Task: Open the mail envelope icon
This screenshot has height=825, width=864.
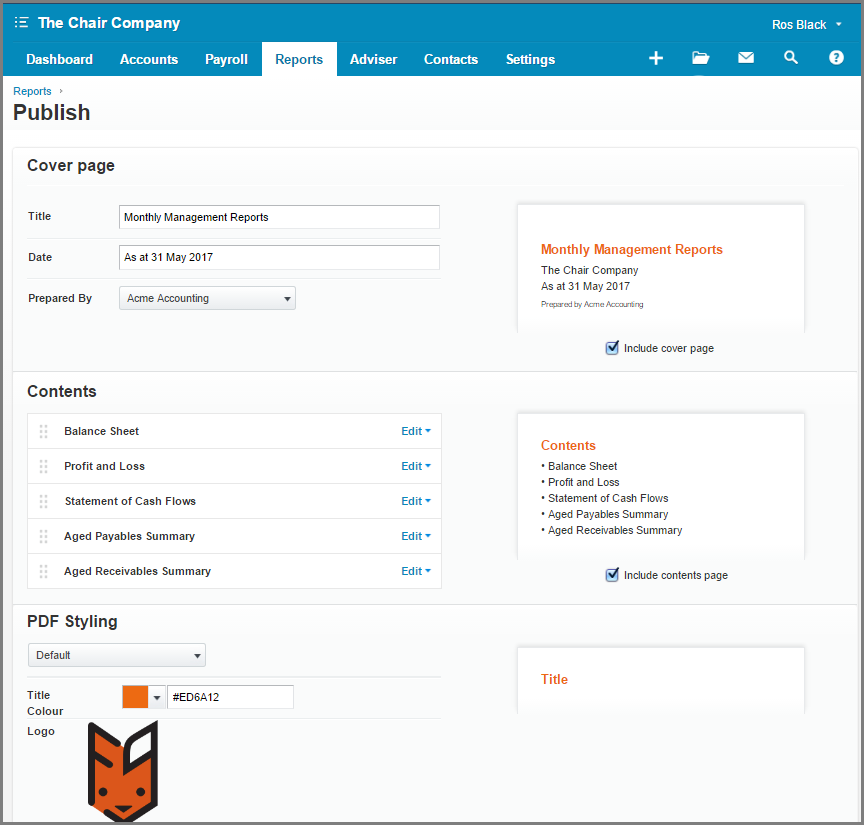Action: [x=746, y=57]
